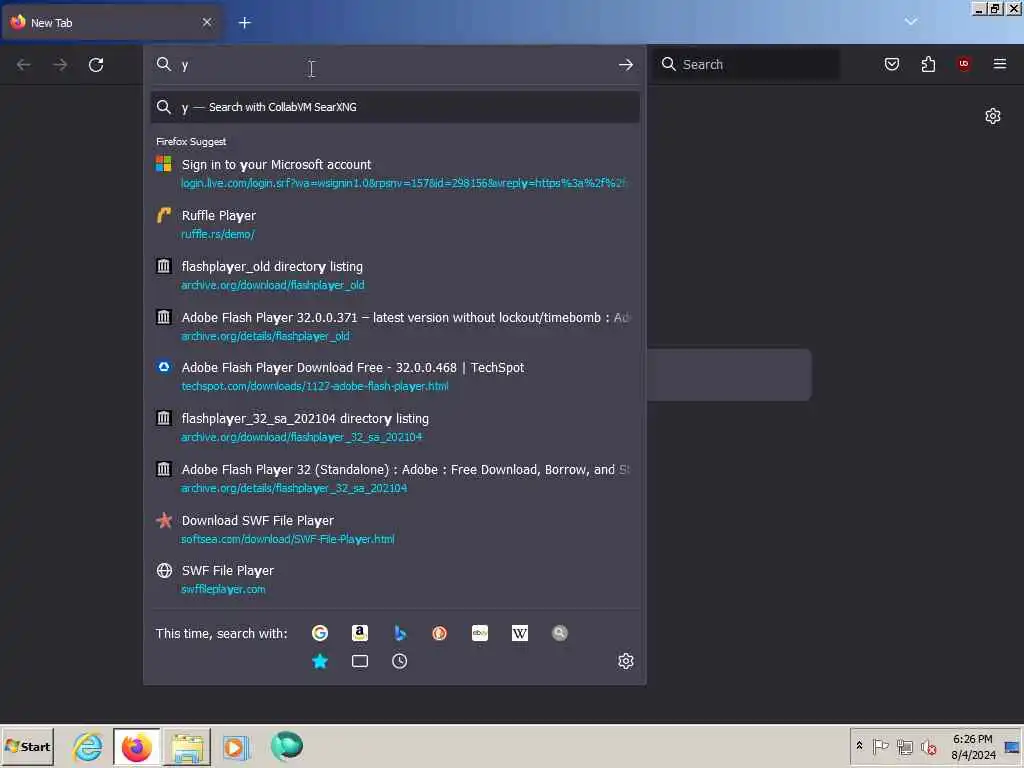The width and height of the screenshot is (1024, 768).
Task: Open 'flashplayer_old directory listing' suggestion
Action: [394, 275]
